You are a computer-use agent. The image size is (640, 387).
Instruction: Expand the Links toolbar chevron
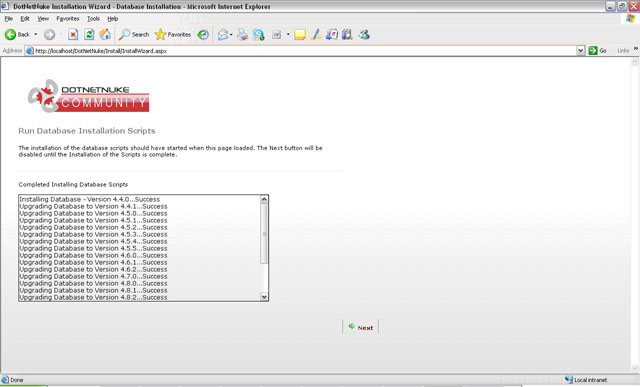click(636, 49)
